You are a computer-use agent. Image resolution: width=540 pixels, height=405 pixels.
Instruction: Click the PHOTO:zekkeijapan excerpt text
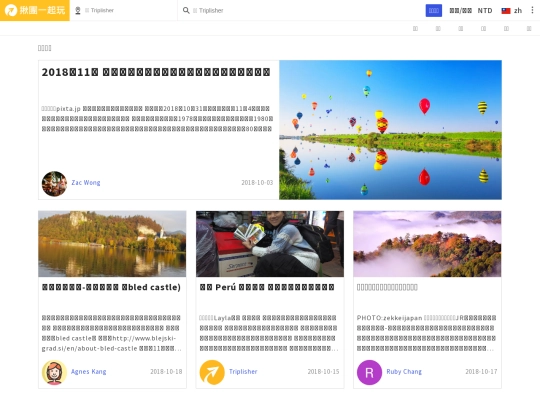(426, 333)
